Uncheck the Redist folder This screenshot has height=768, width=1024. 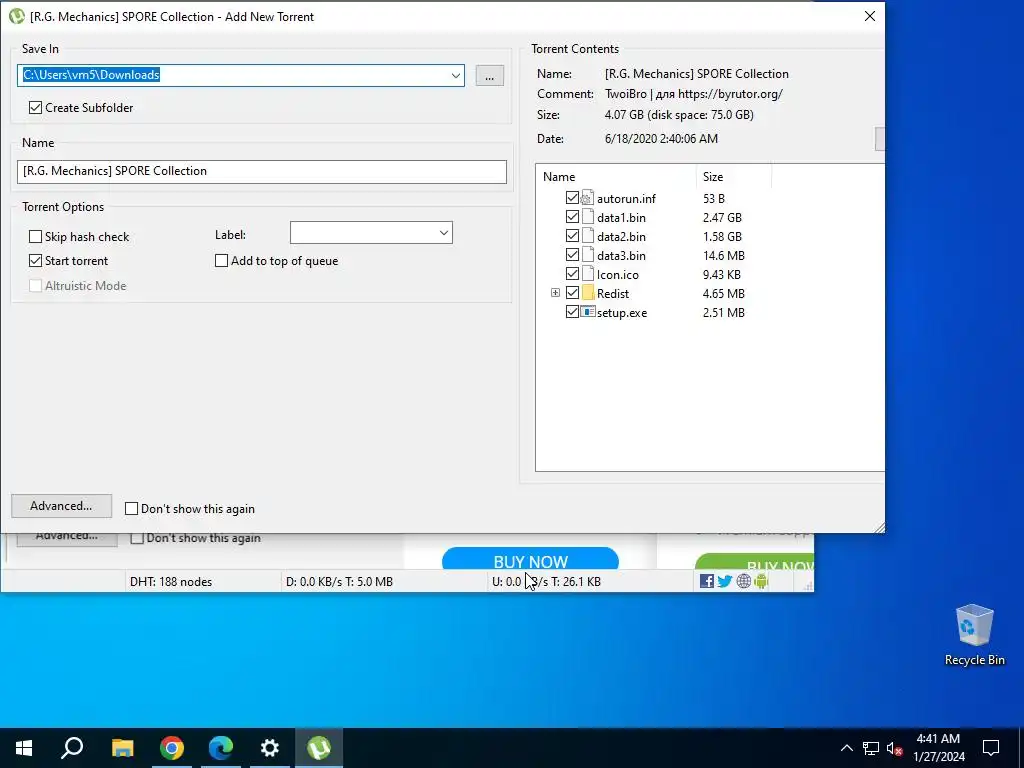[572, 293]
